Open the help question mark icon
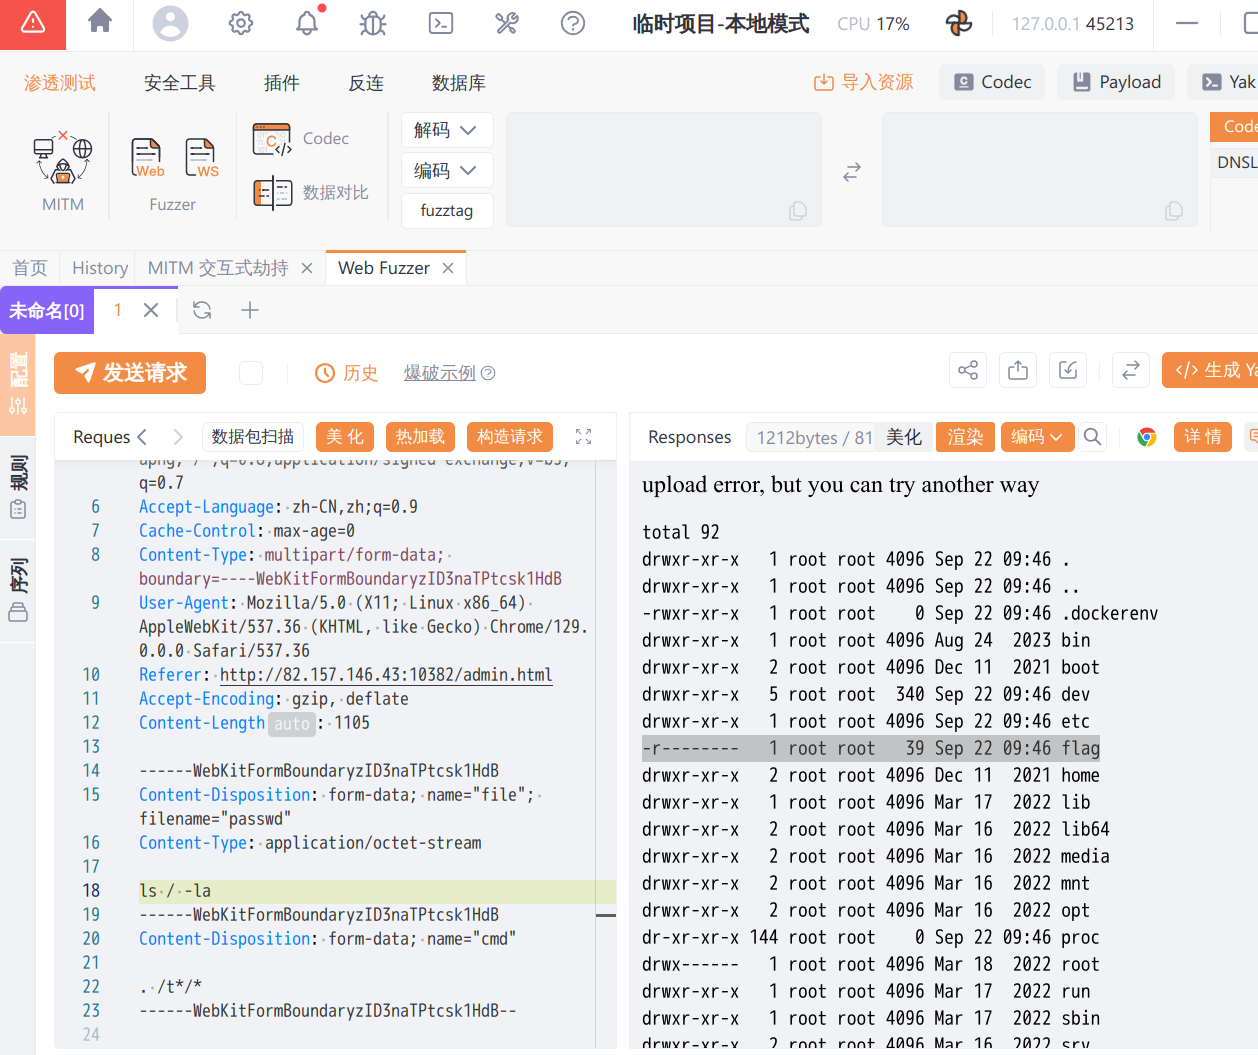Viewport: 1258px width, 1055px height. pyautogui.click(x=573, y=23)
